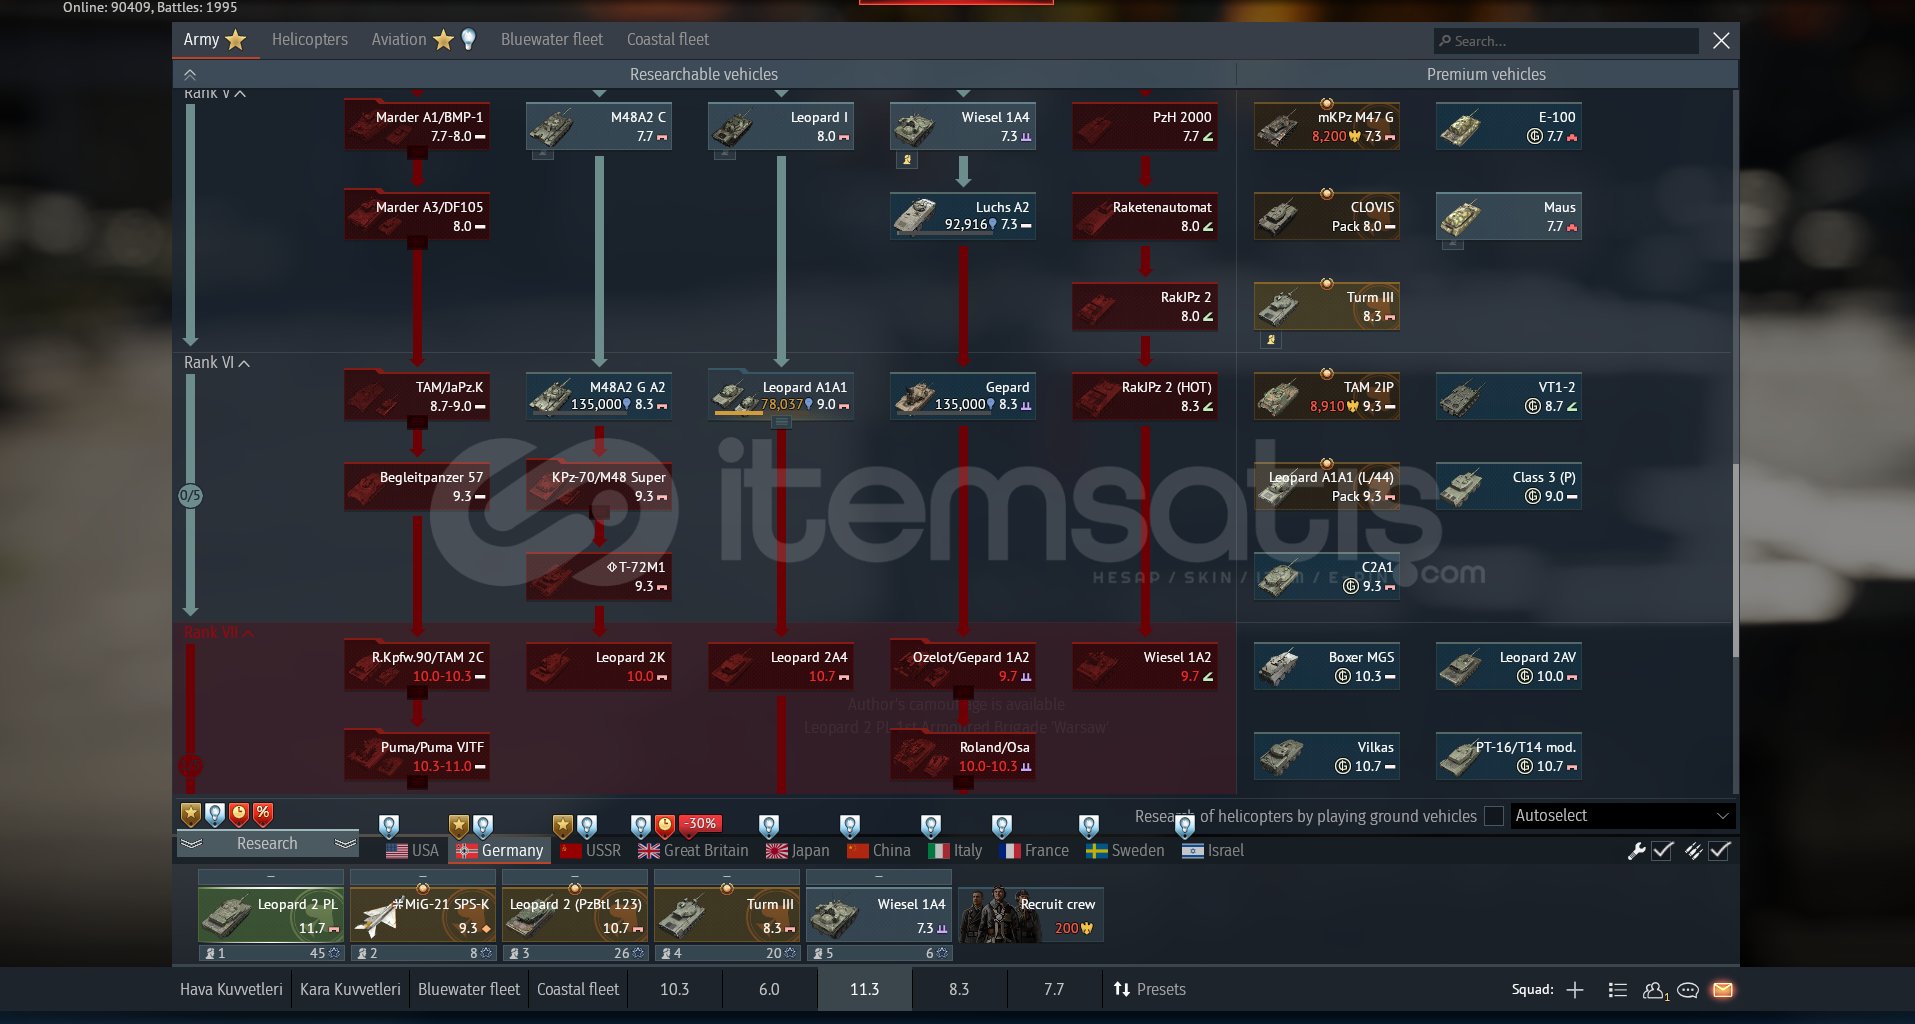Select the Gepard anti-air vehicle

pos(963,397)
